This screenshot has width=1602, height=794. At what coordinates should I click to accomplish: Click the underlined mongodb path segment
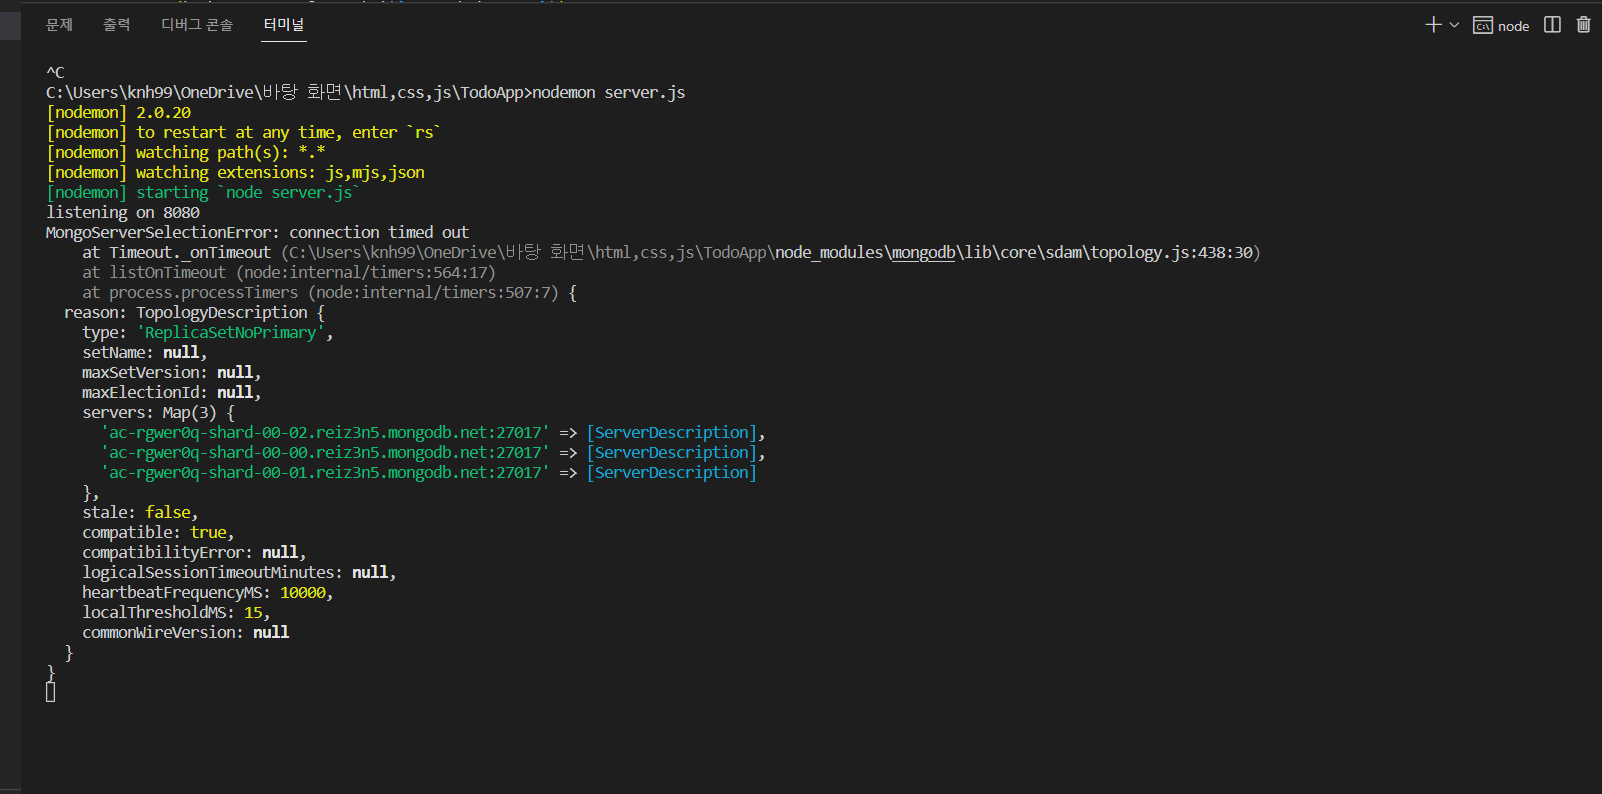[x=923, y=252]
